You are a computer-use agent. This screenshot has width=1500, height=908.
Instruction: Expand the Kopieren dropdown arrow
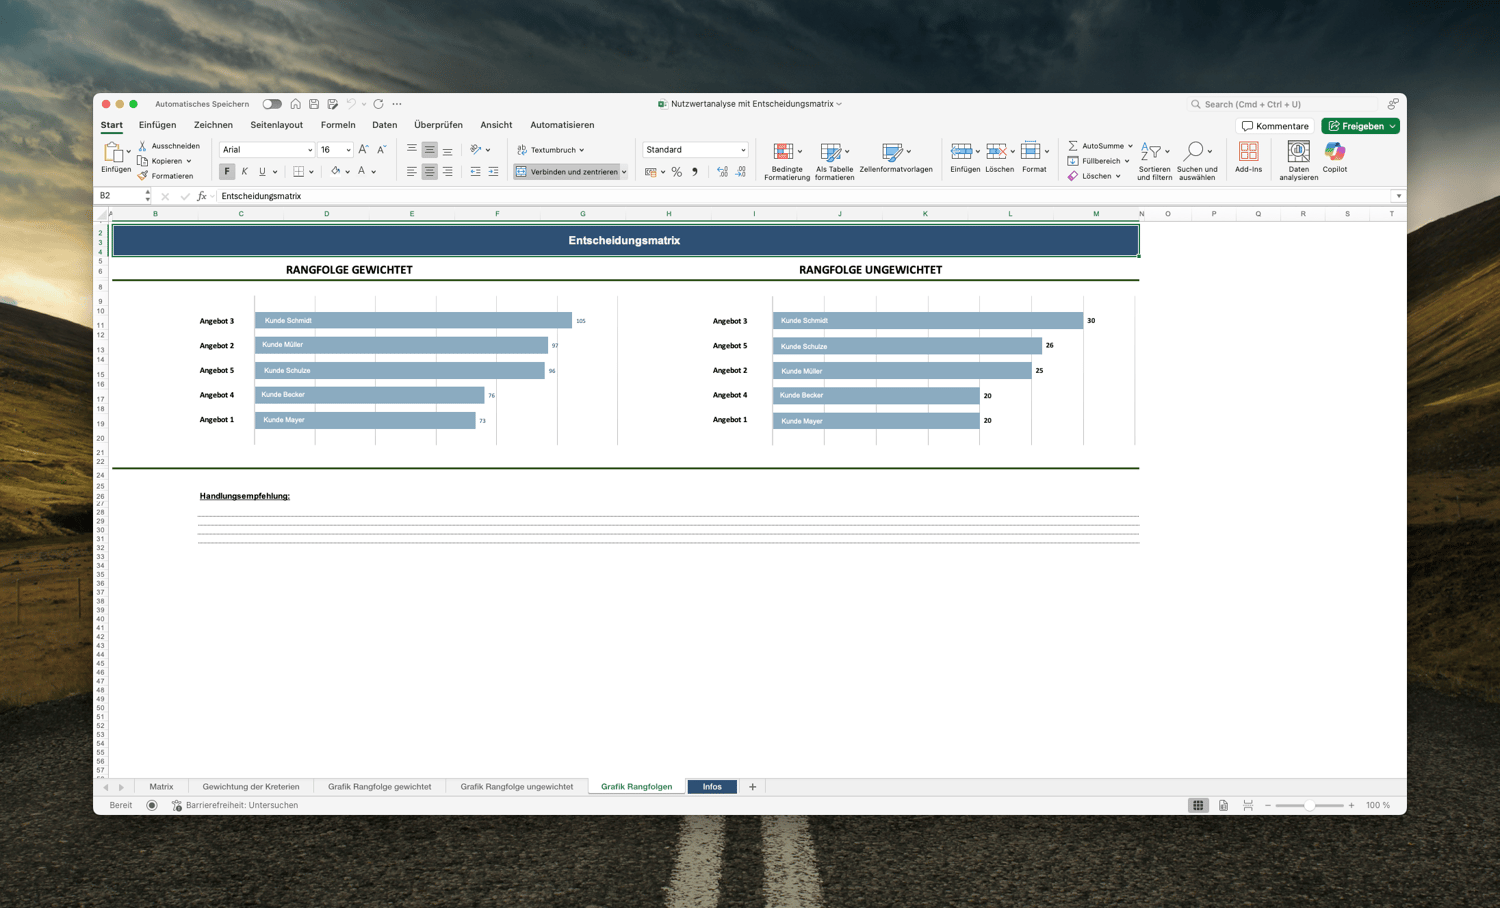click(x=189, y=161)
